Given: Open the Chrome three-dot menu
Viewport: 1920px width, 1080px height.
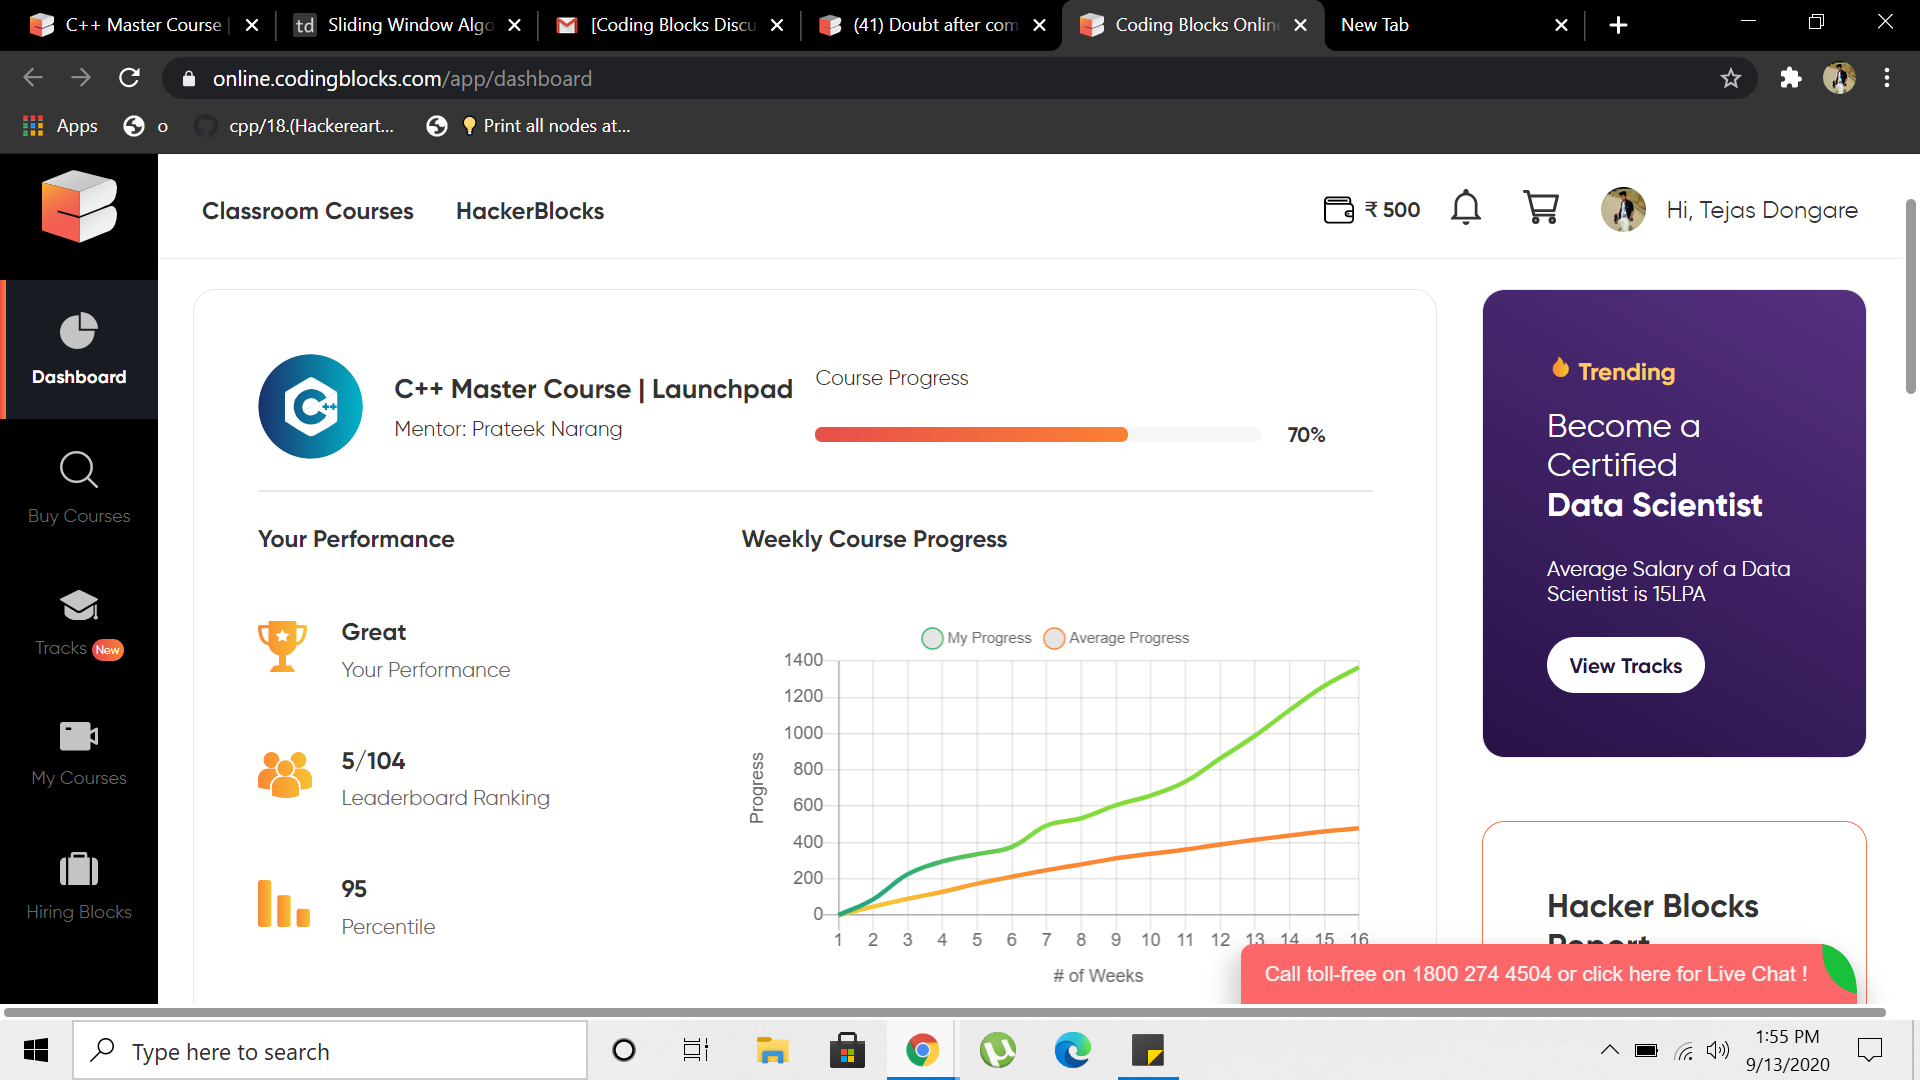Looking at the screenshot, I should tap(1887, 78).
